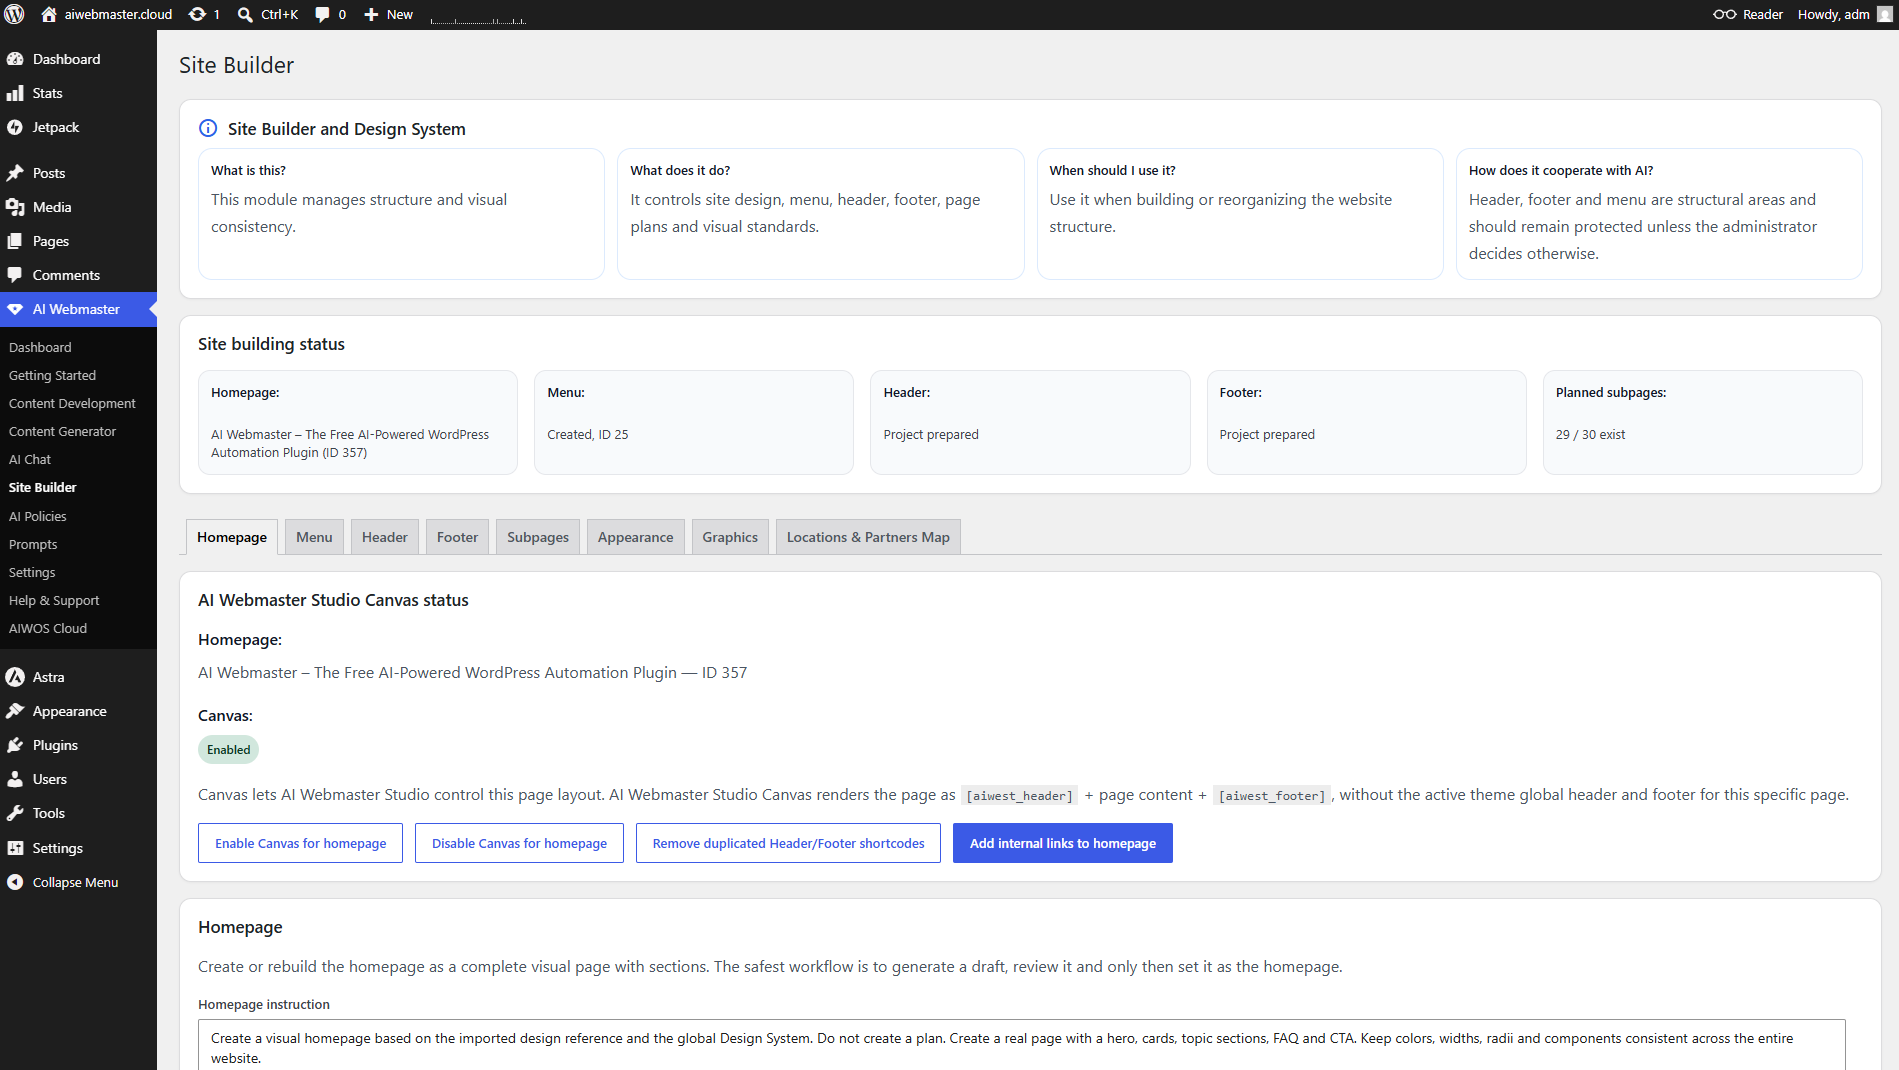Click the Getting Started submenu link
Viewport: 1899px width, 1070px height.
[52, 375]
